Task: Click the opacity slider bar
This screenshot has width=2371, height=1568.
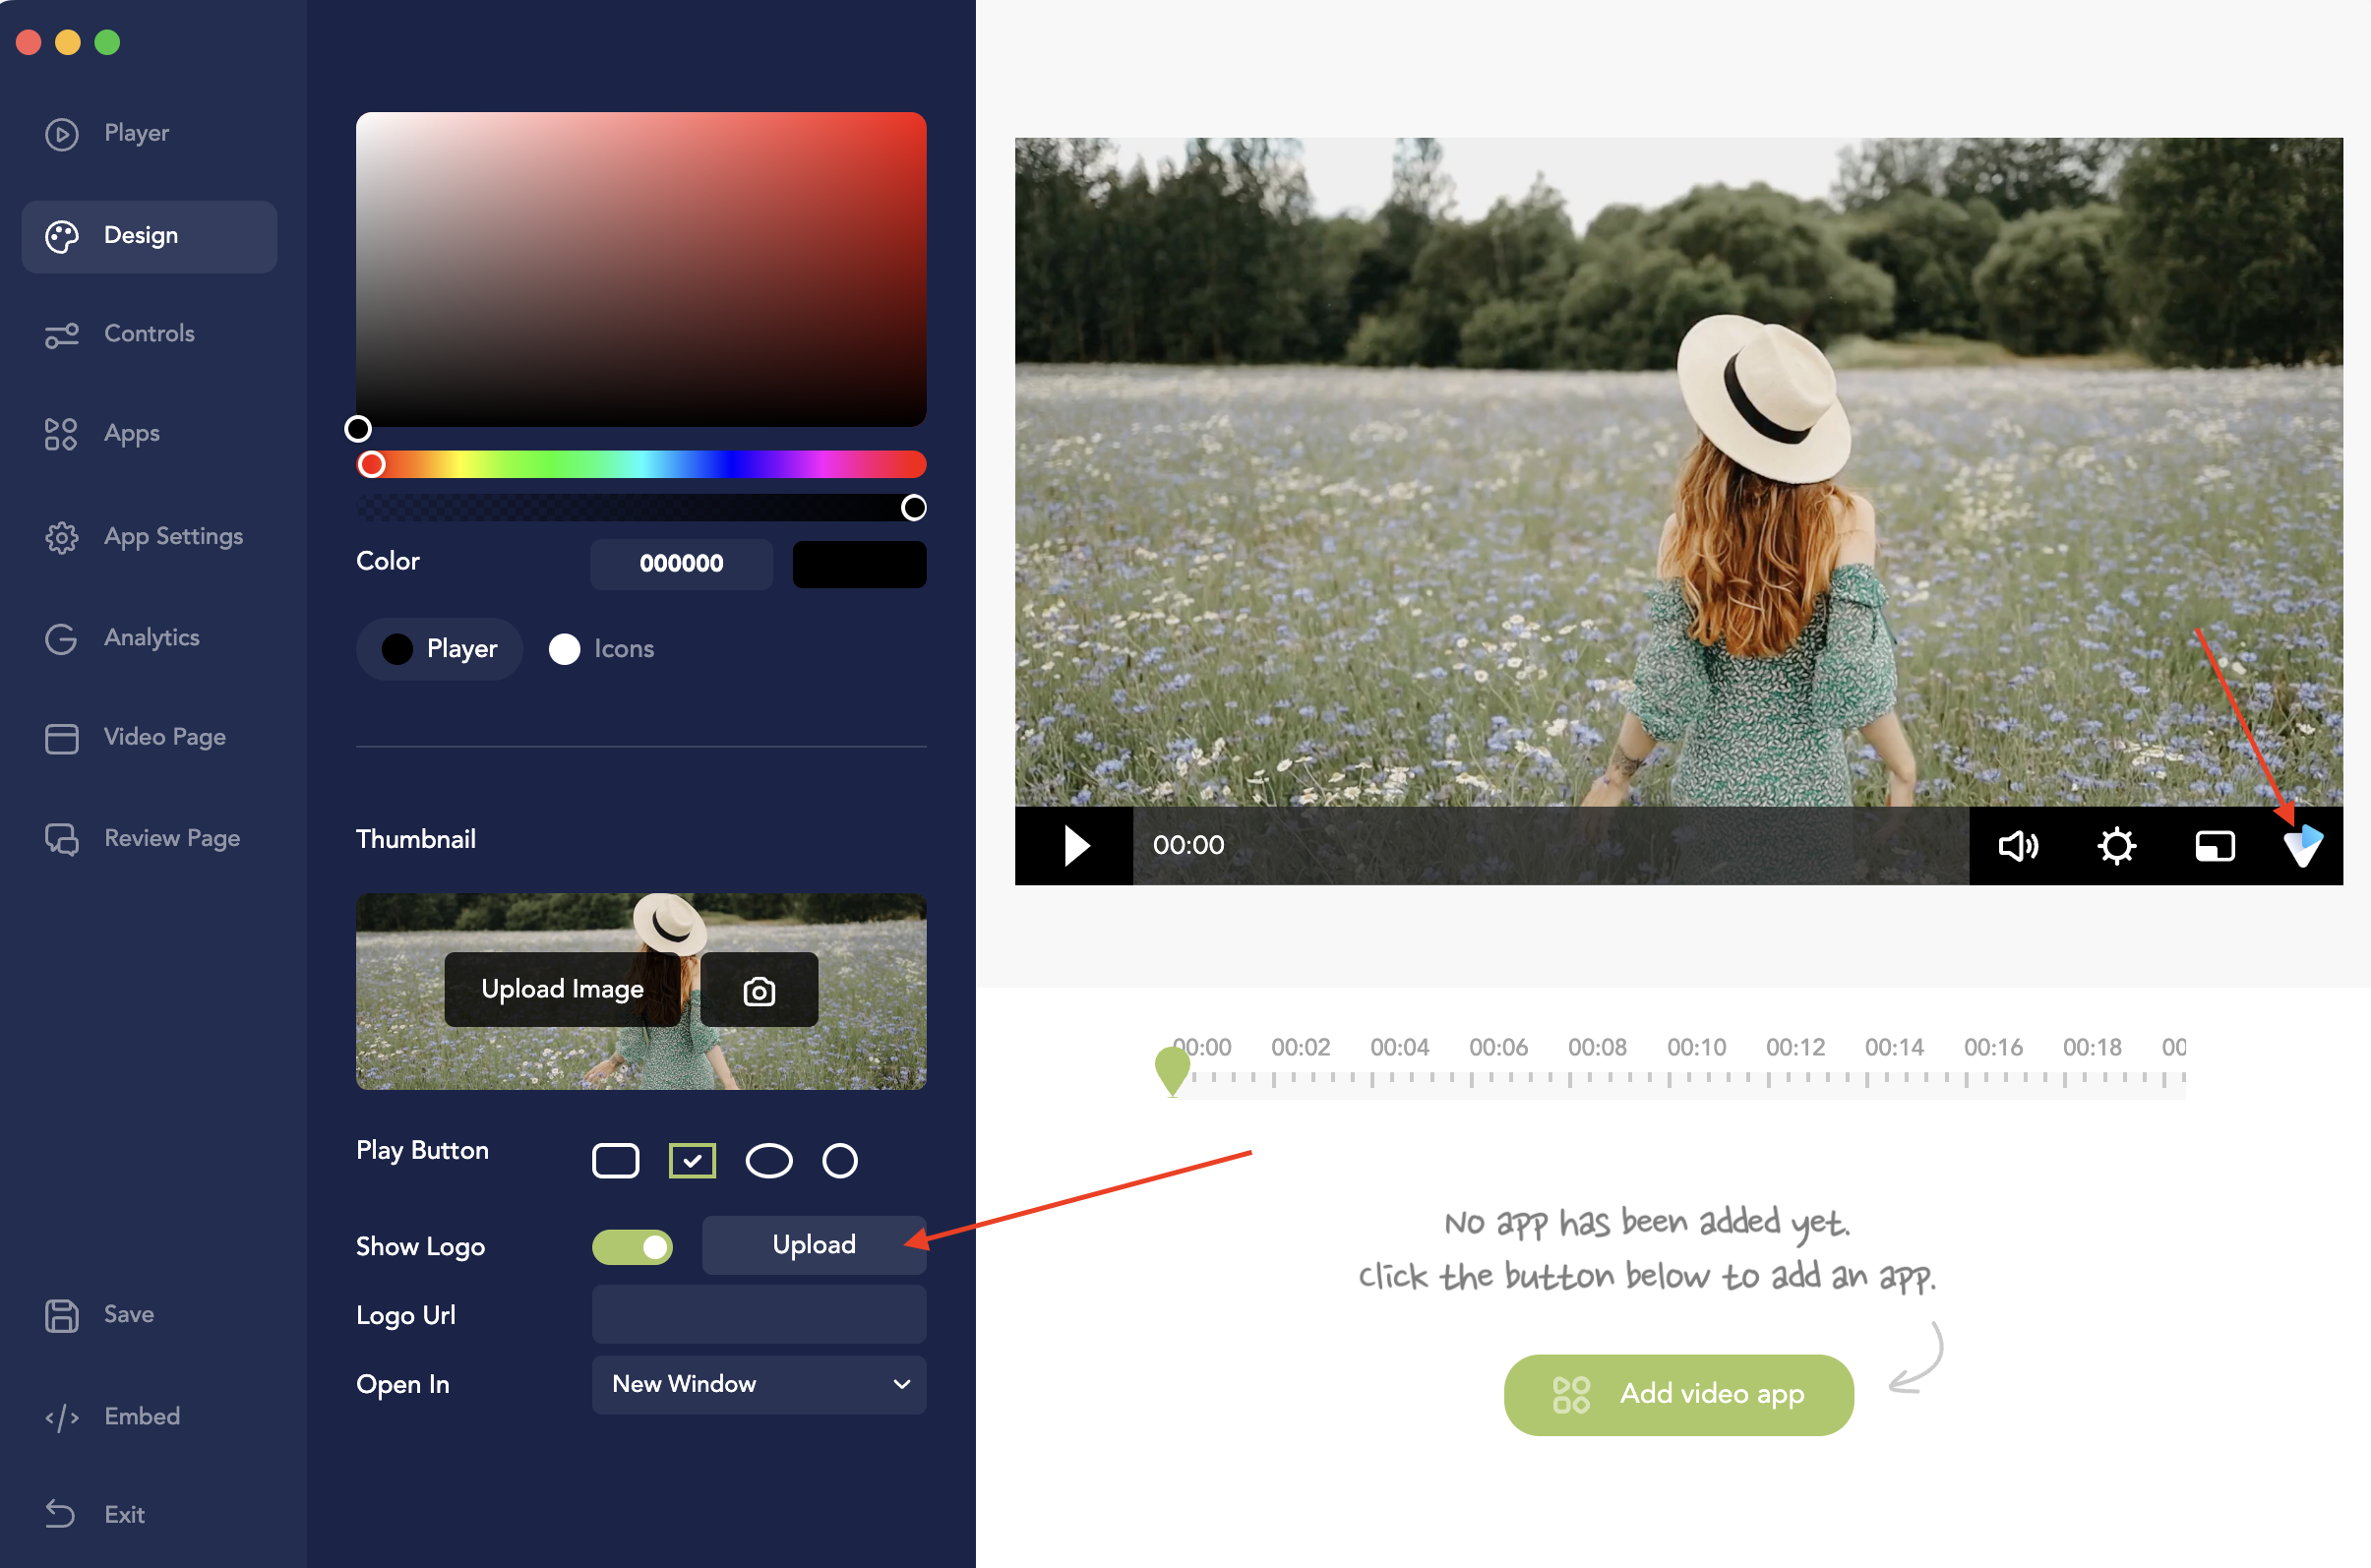Action: [x=641, y=508]
